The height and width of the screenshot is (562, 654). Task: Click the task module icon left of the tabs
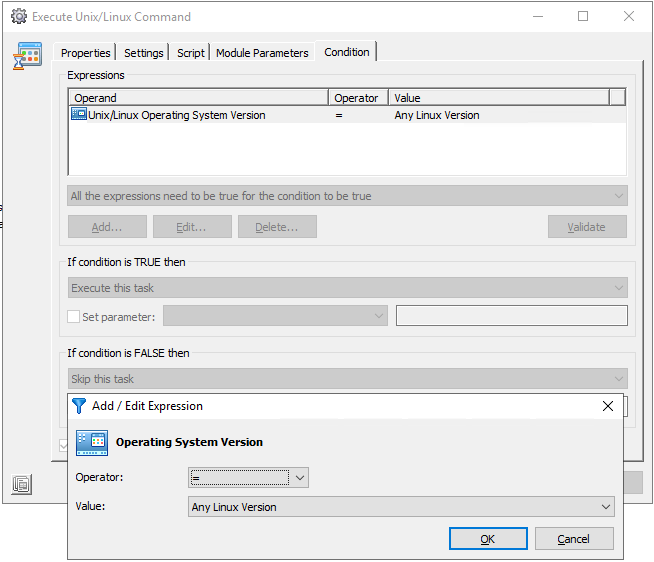[x=27, y=57]
